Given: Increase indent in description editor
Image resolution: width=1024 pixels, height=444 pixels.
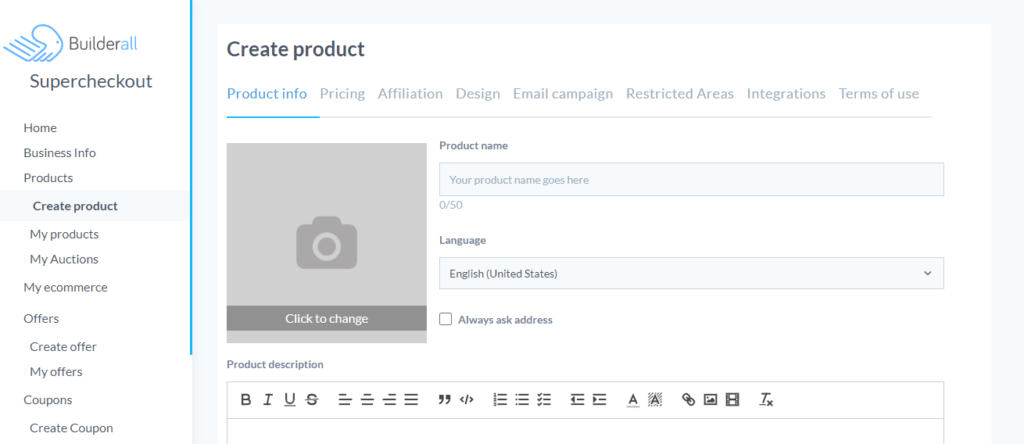Looking at the screenshot, I should point(600,400).
